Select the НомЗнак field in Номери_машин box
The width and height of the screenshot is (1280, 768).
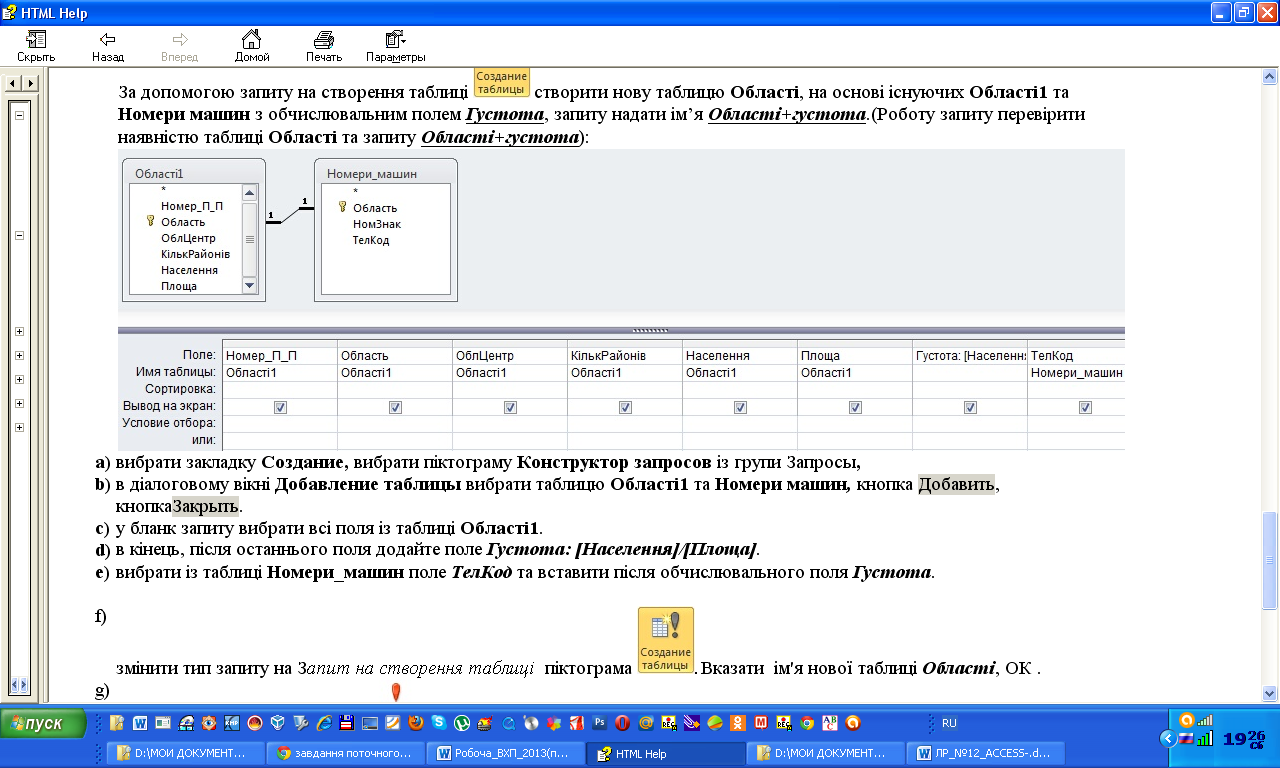(x=377, y=224)
